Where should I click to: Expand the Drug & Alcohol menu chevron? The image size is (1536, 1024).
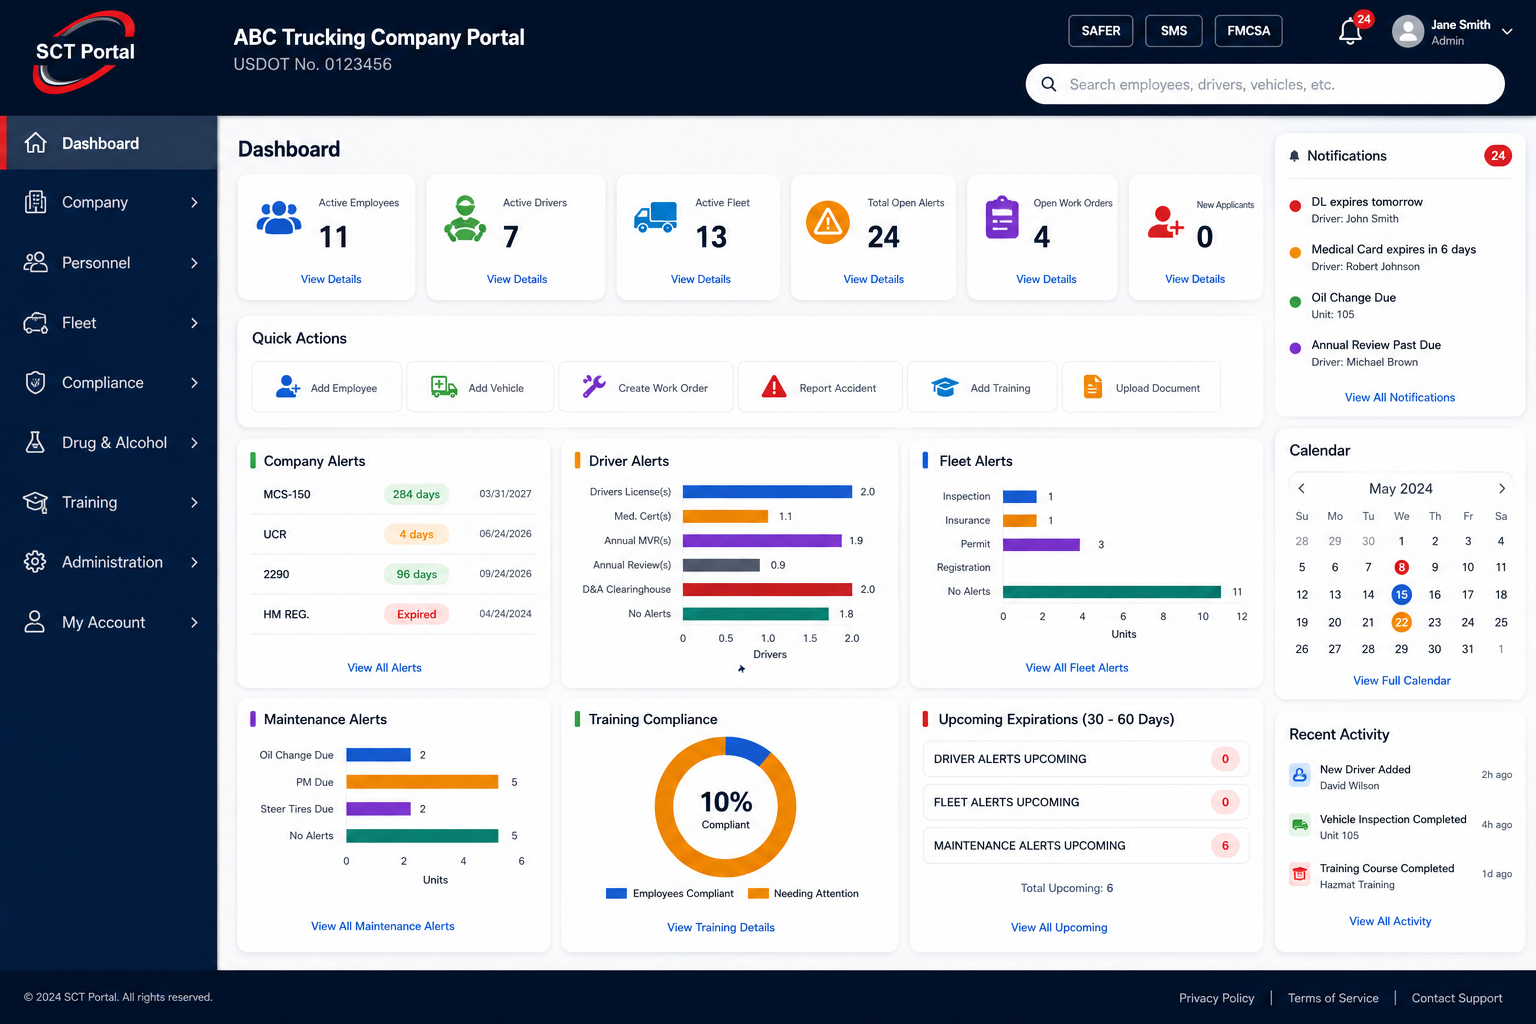[x=195, y=443]
